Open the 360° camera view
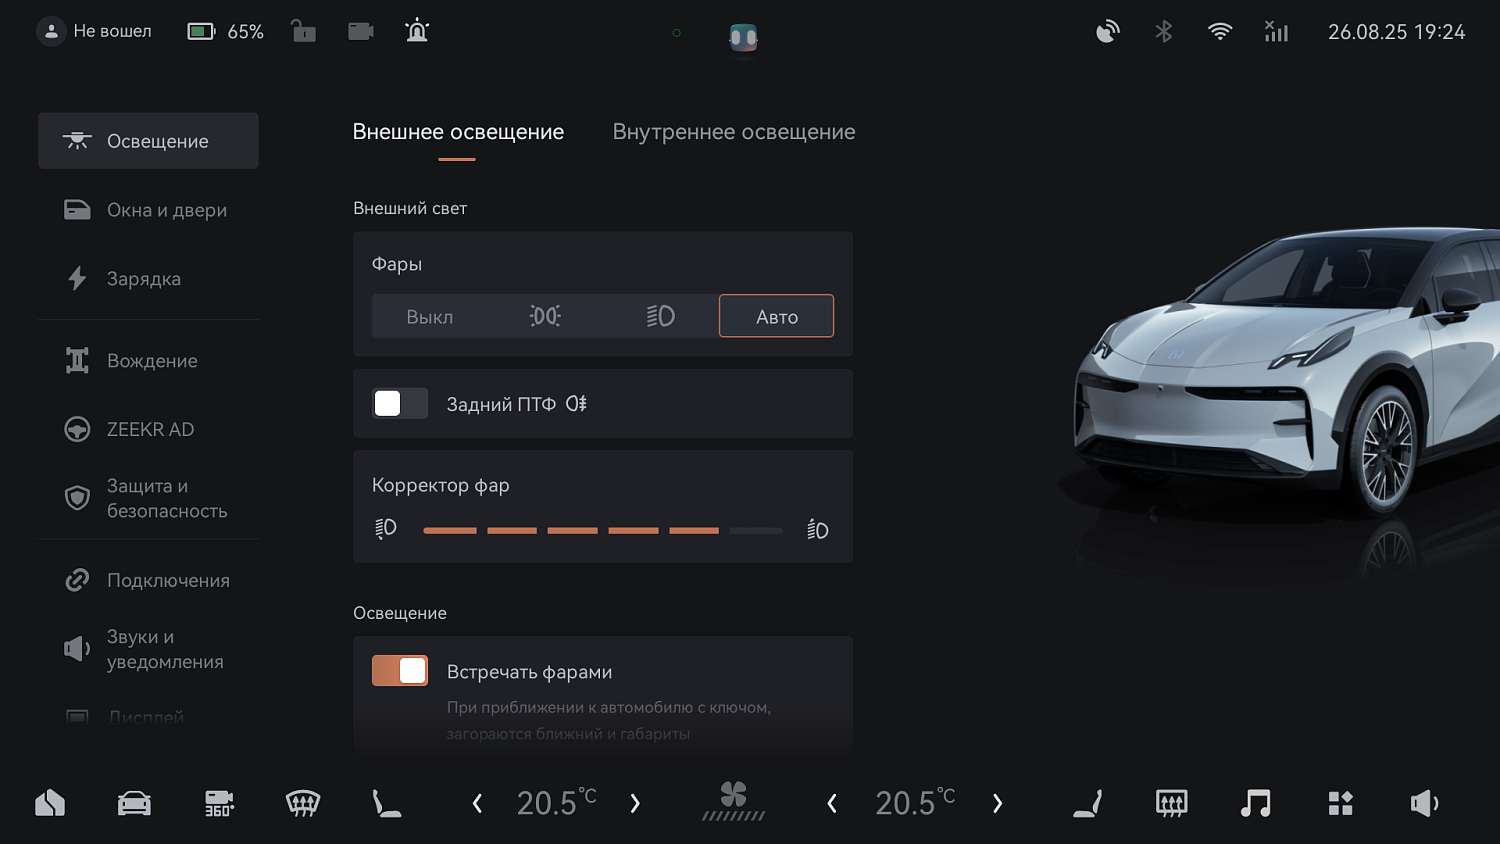This screenshot has height=844, width=1500. 219,803
